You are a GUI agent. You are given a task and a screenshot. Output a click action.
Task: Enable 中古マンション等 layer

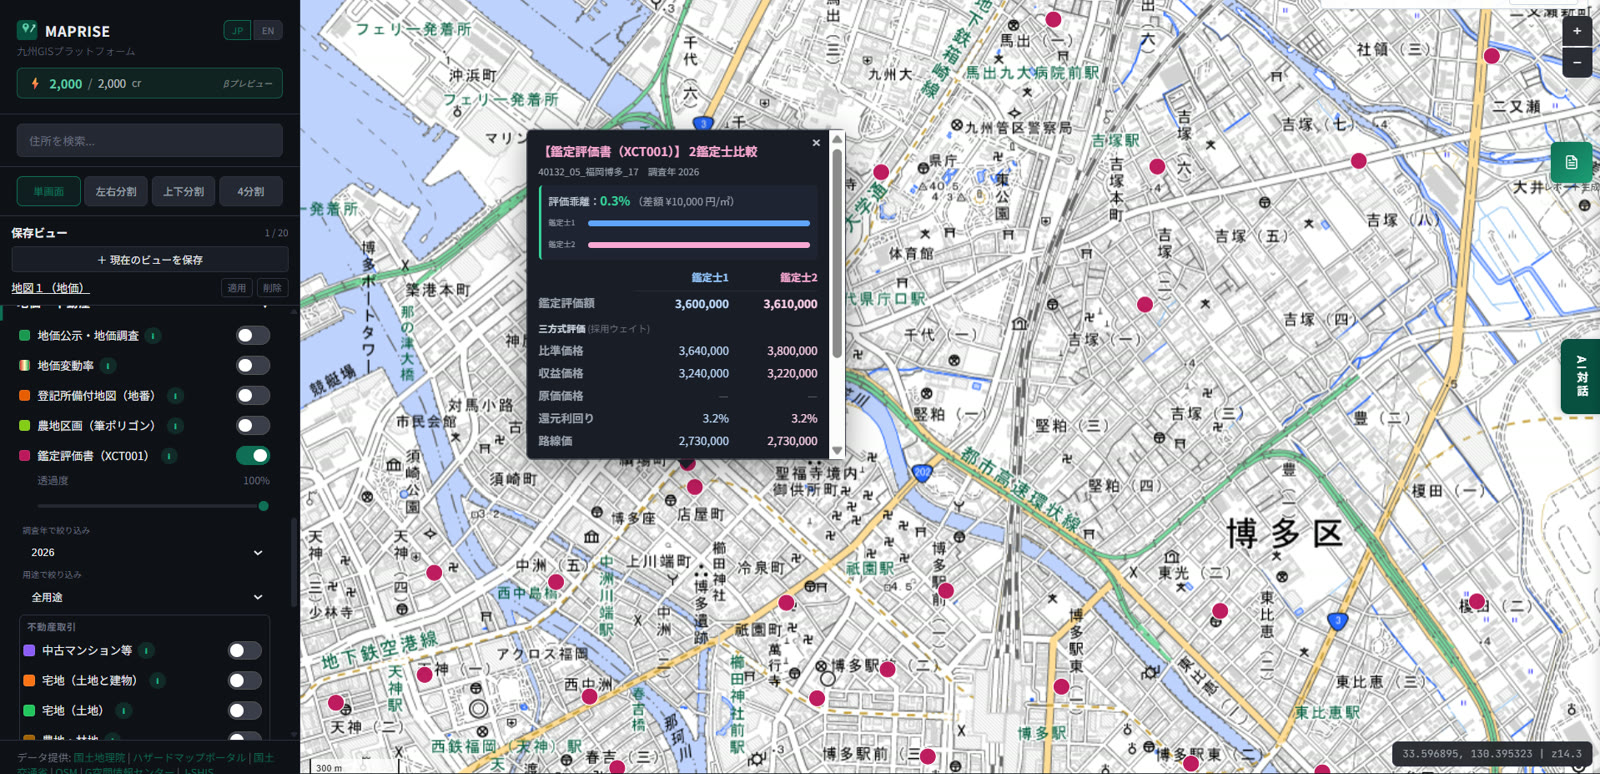[245, 651]
